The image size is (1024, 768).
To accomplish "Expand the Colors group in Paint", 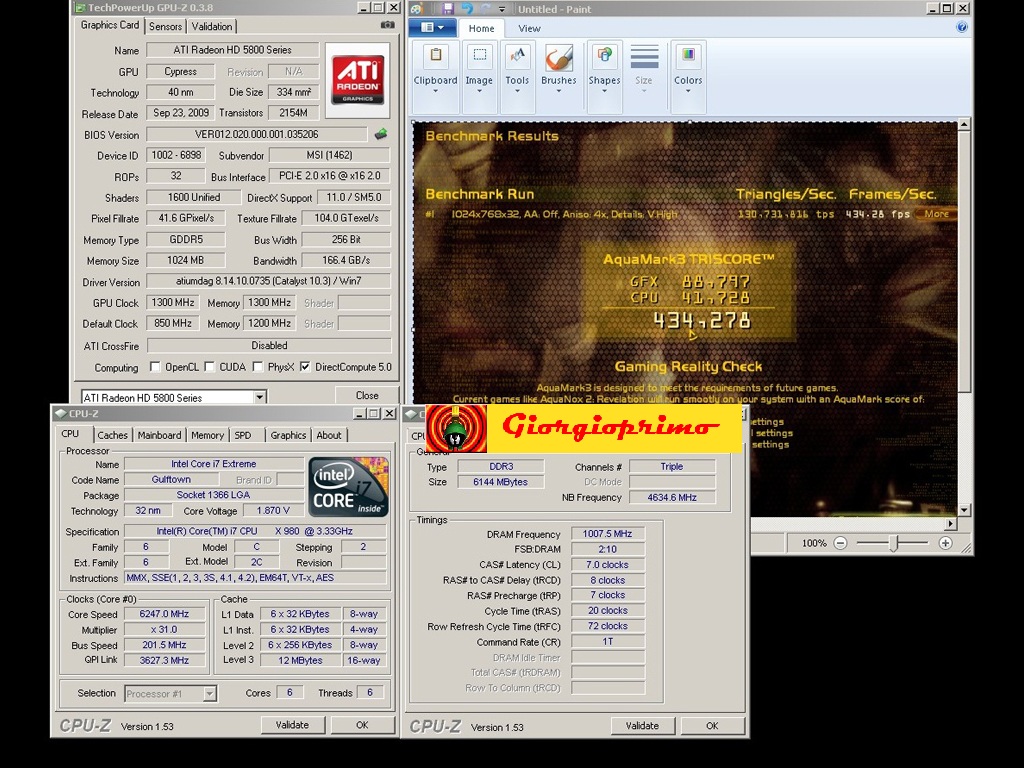I will [688, 91].
